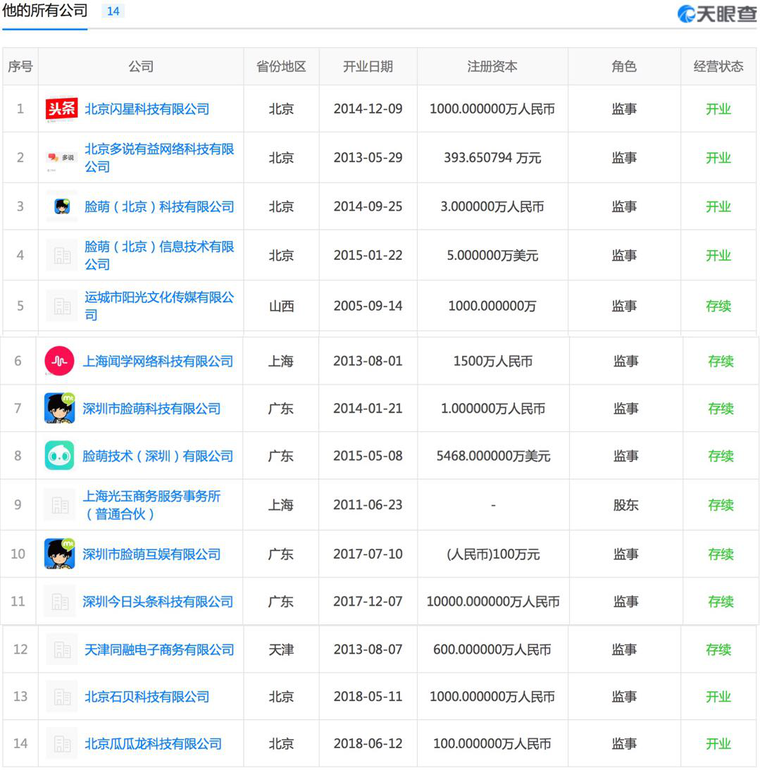Click the date 2018-06-12
This screenshot has width=760, height=770.
click(x=368, y=743)
